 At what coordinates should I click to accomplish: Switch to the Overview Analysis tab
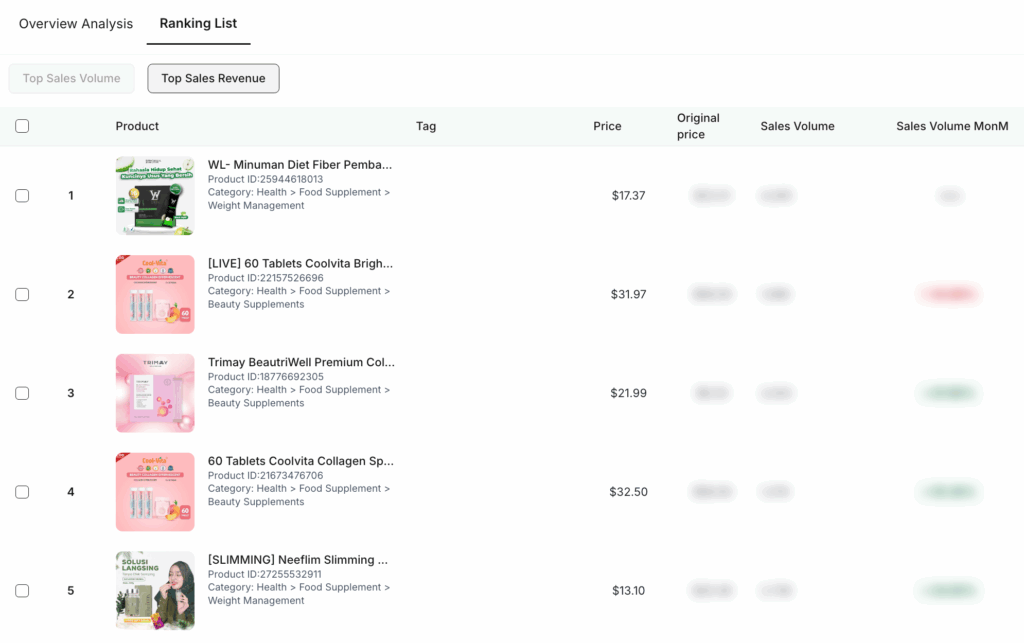[x=76, y=24]
